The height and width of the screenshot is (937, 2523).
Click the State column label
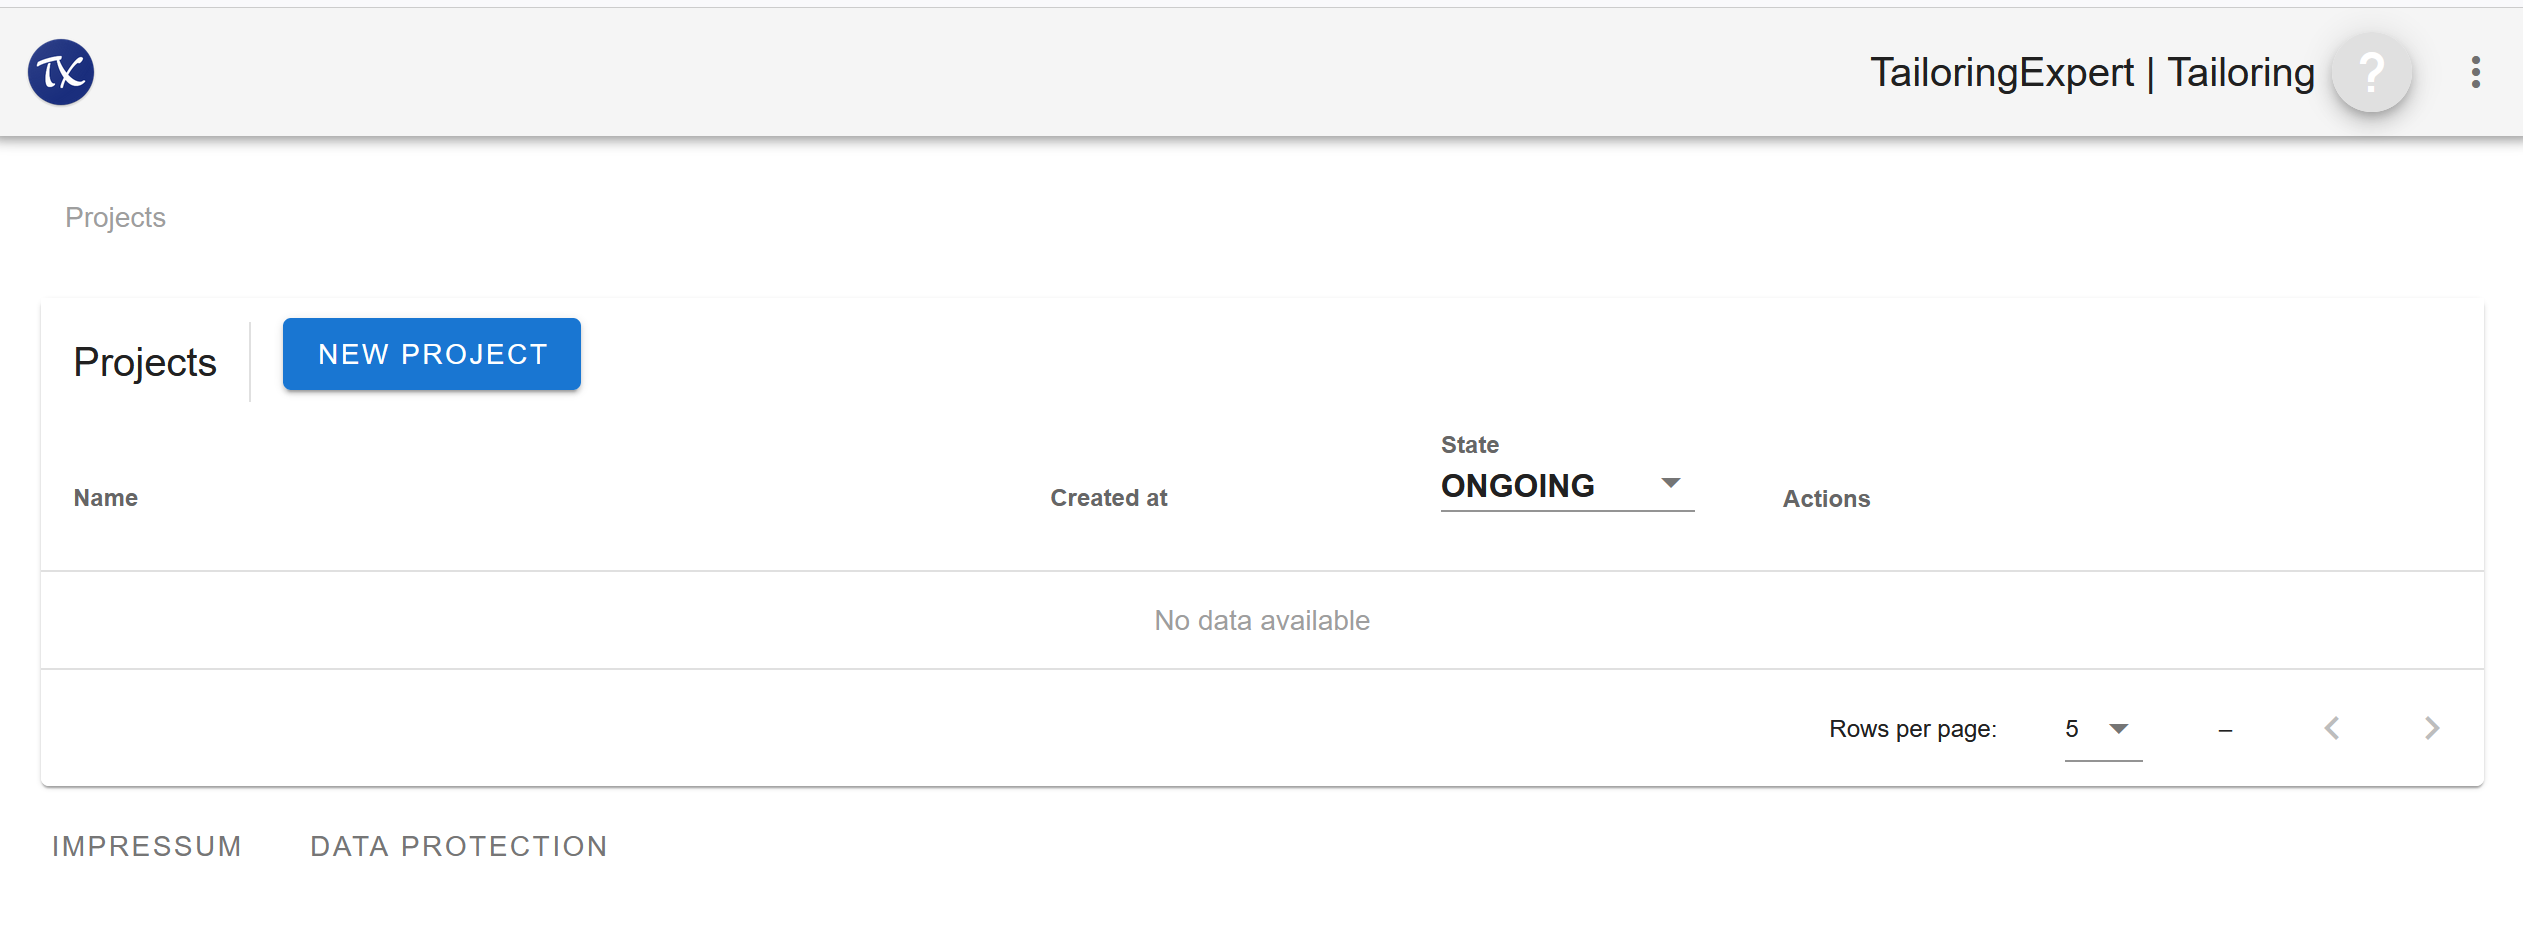(x=1470, y=445)
